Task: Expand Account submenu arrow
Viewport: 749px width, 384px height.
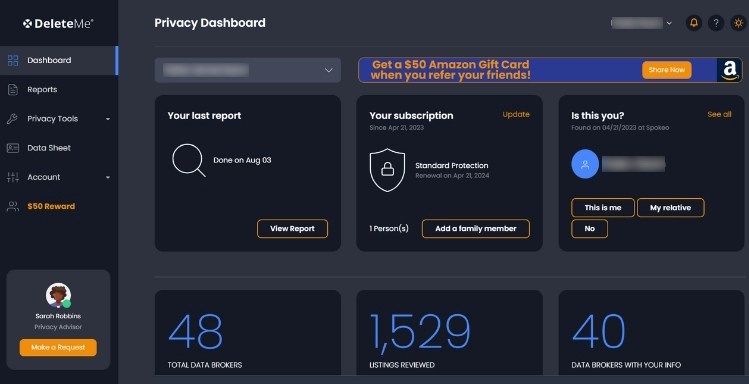Action: (x=108, y=177)
